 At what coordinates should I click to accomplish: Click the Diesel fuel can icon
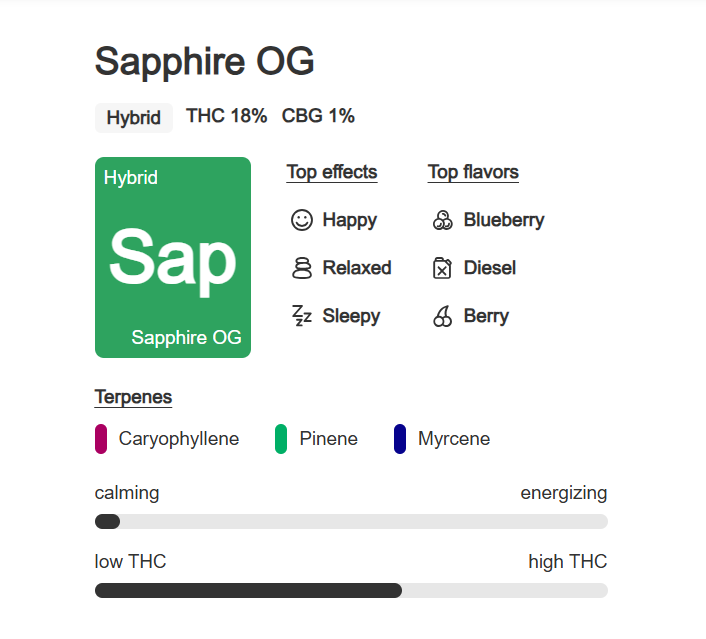click(442, 268)
